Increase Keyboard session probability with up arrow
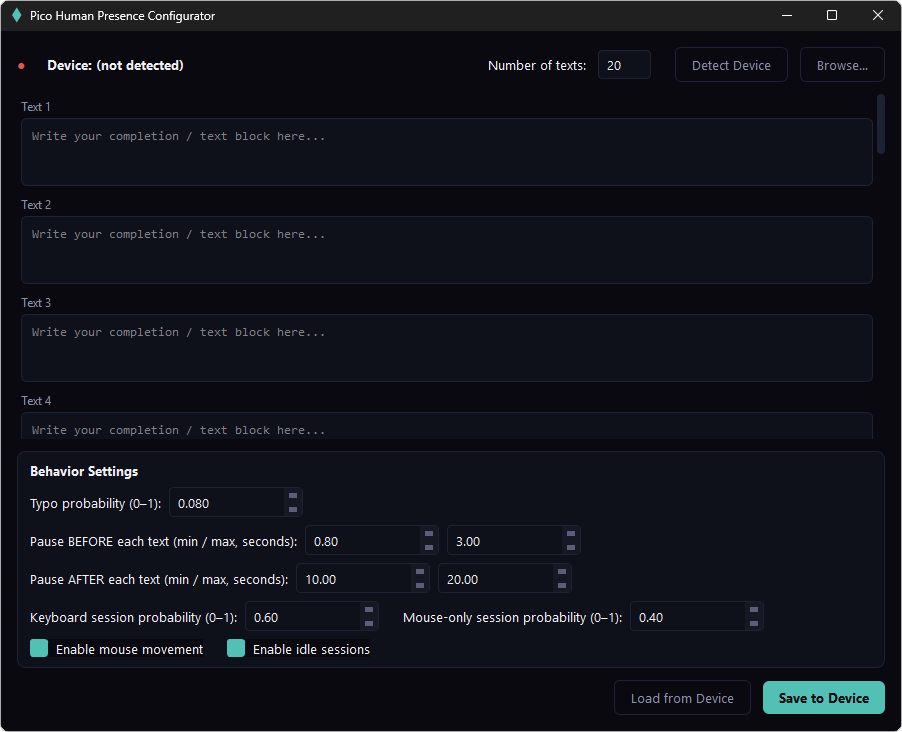 pyautogui.click(x=369, y=609)
